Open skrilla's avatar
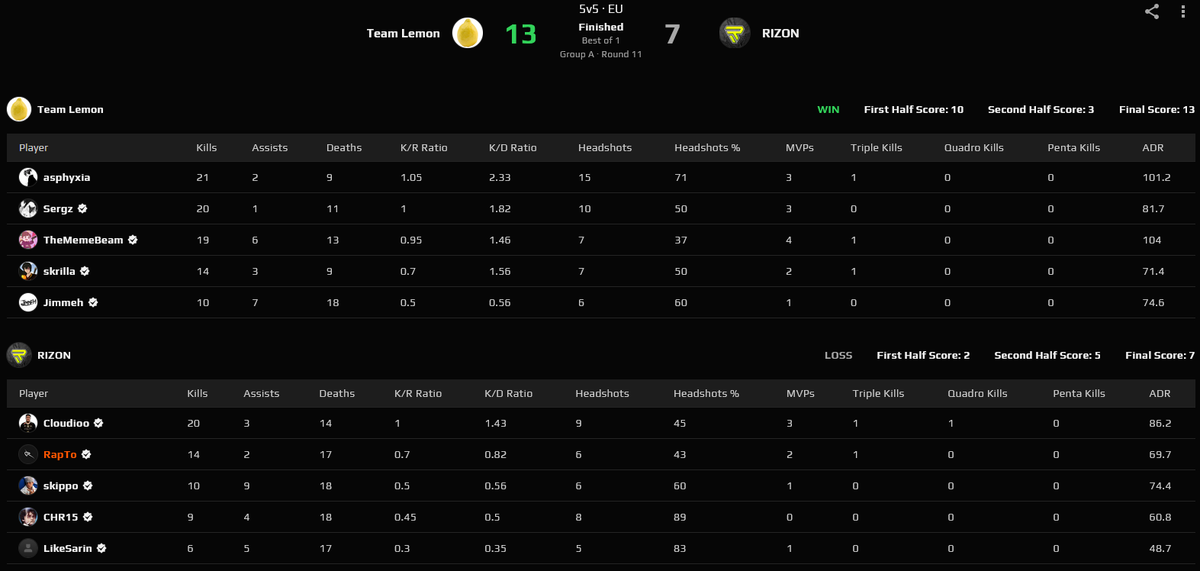 pos(28,271)
